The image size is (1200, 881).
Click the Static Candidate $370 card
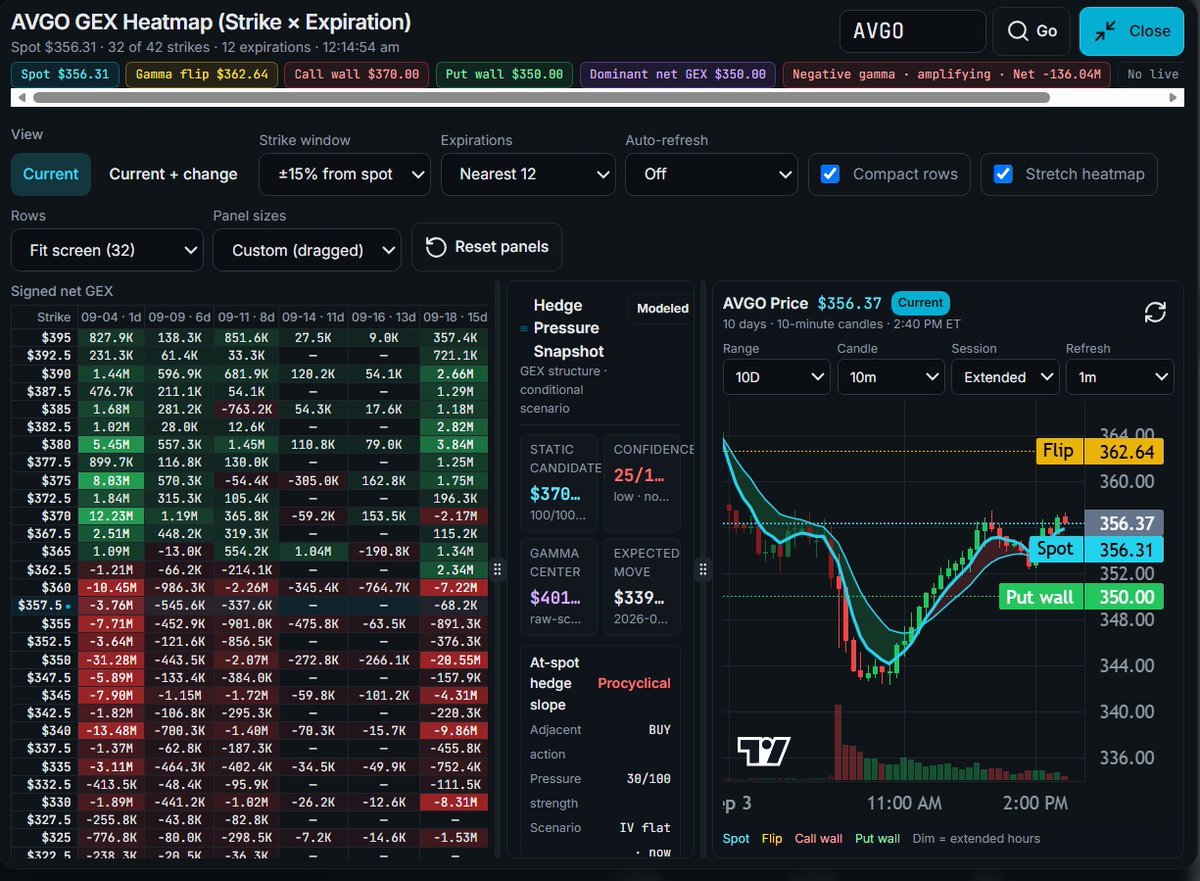tap(558, 482)
